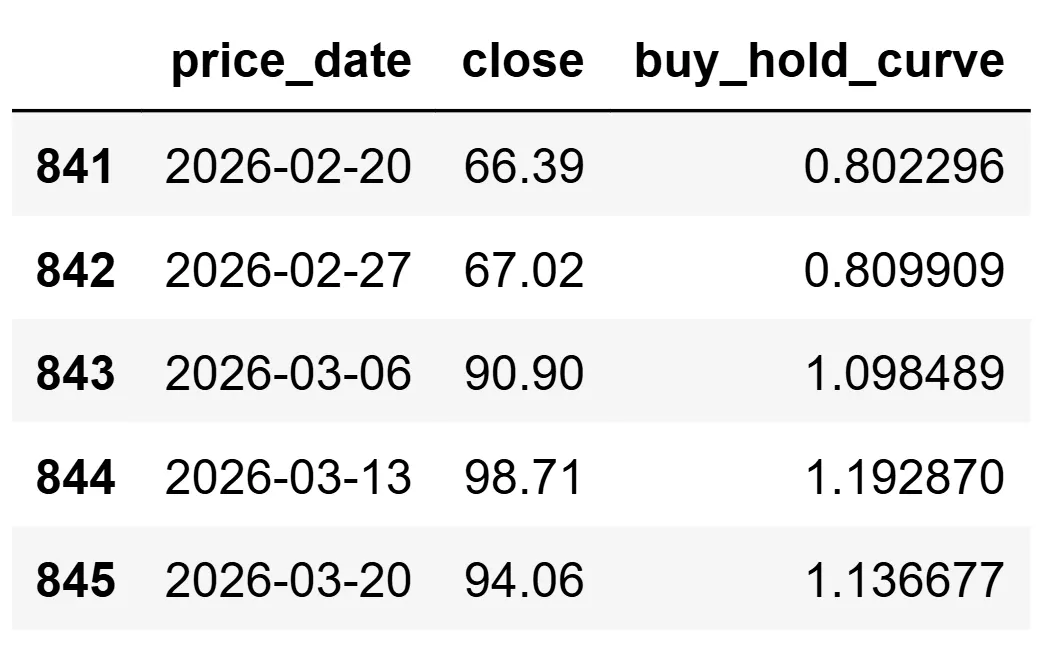Click the close value 98.71
This screenshot has width=1050, height=646.
[x=523, y=477]
